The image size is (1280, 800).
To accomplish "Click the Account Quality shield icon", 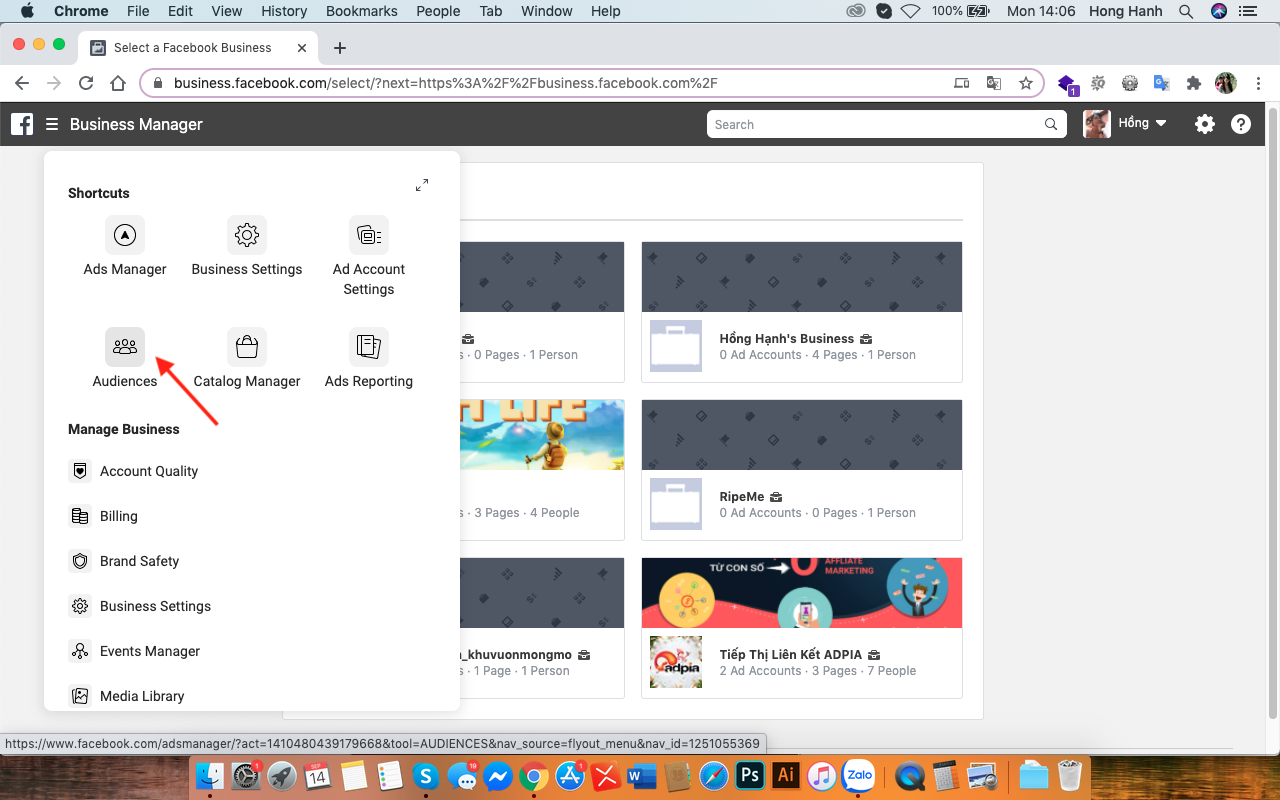I will click(80, 471).
